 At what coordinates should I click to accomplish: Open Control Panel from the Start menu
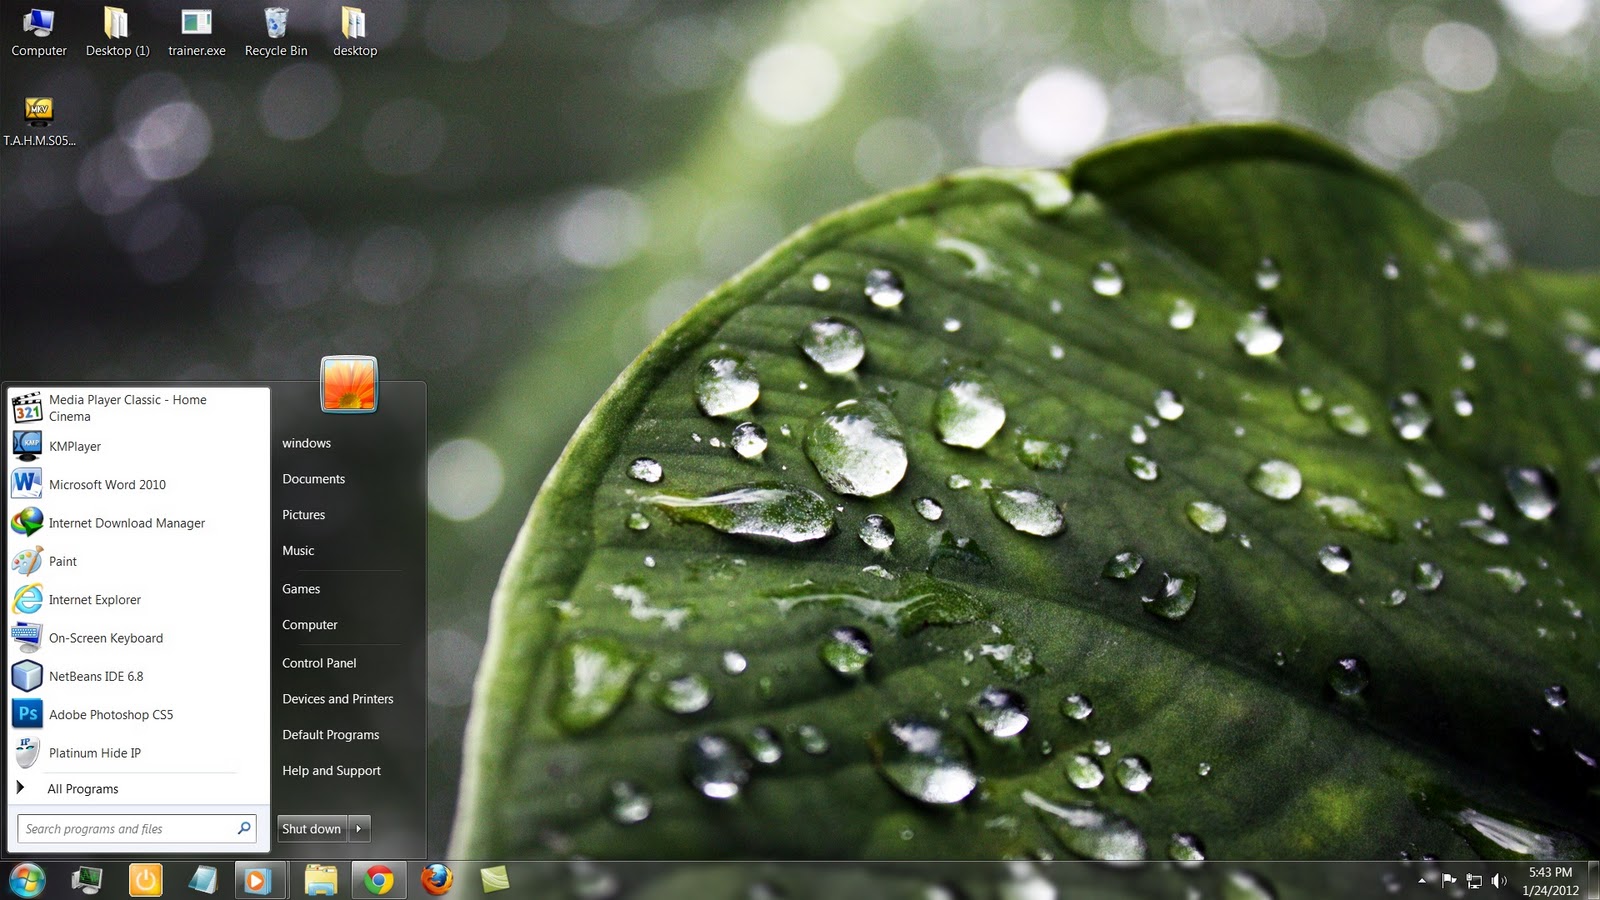click(319, 662)
